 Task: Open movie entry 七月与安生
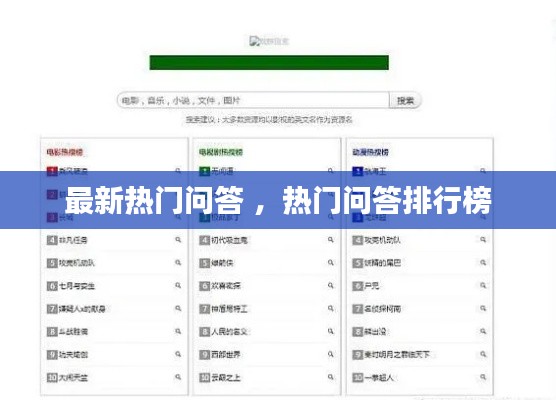(77, 286)
